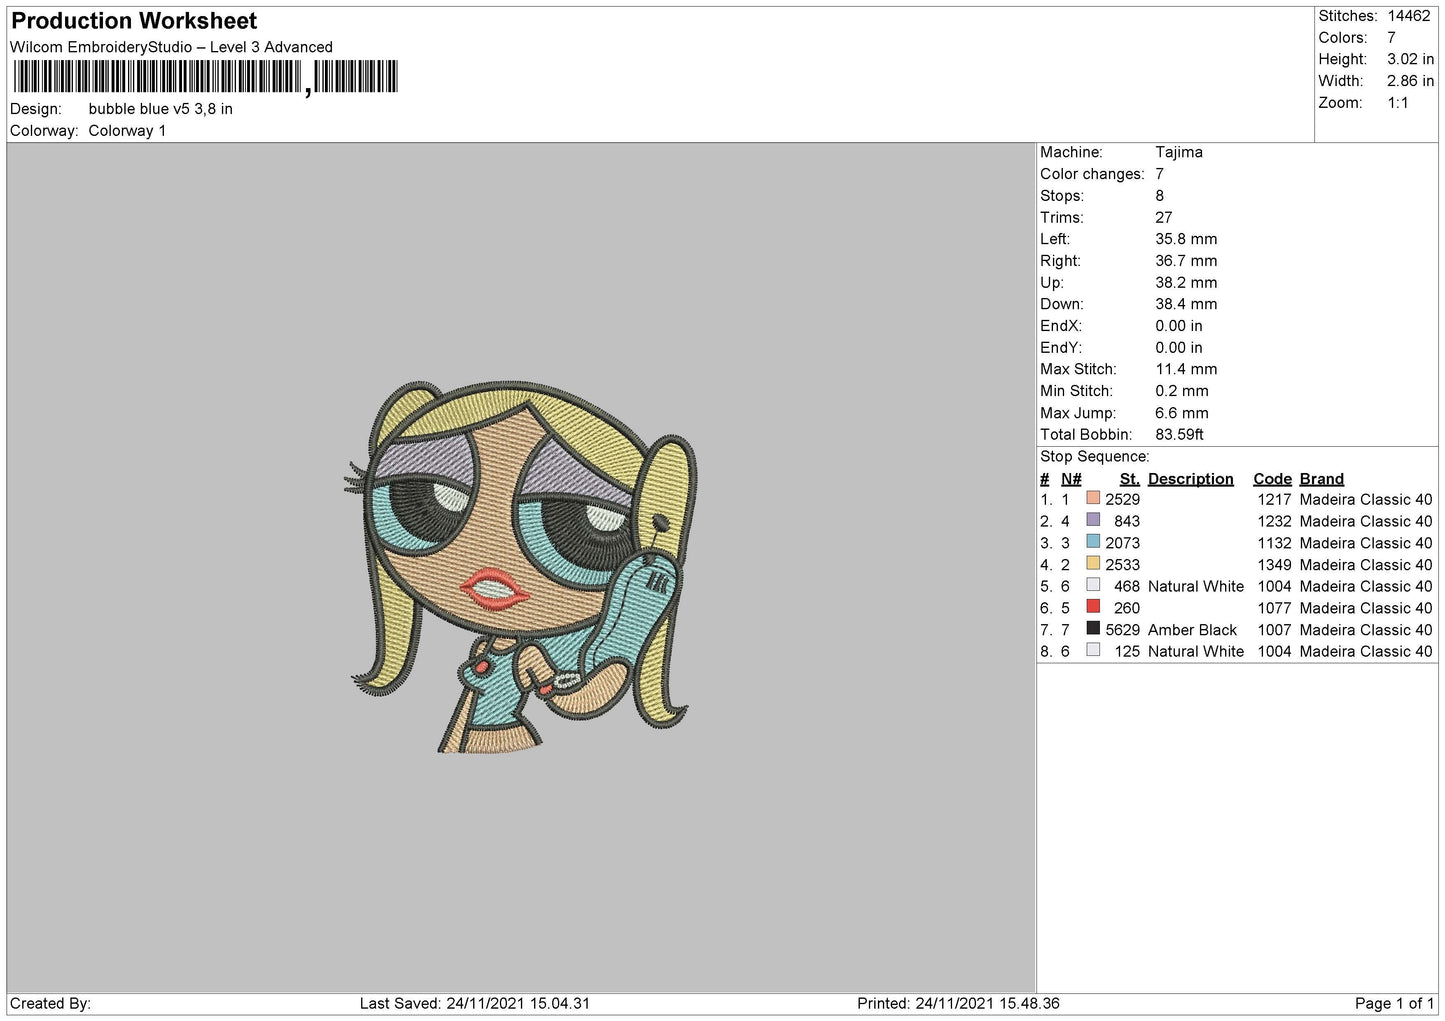1445x1021 pixels.
Task: Click the Code column header
Action: tap(1272, 479)
